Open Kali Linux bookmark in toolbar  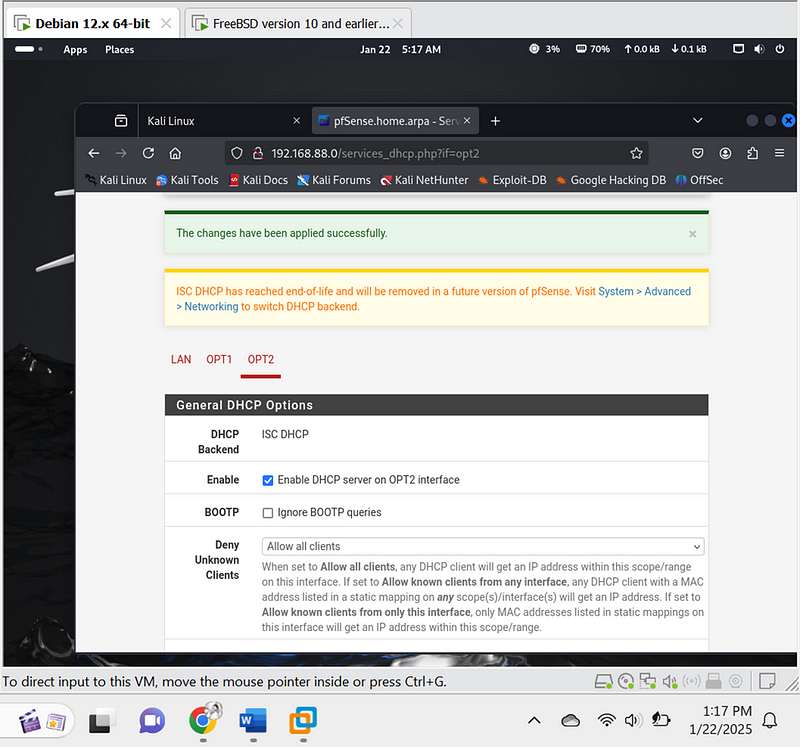click(x=116, y=180)
